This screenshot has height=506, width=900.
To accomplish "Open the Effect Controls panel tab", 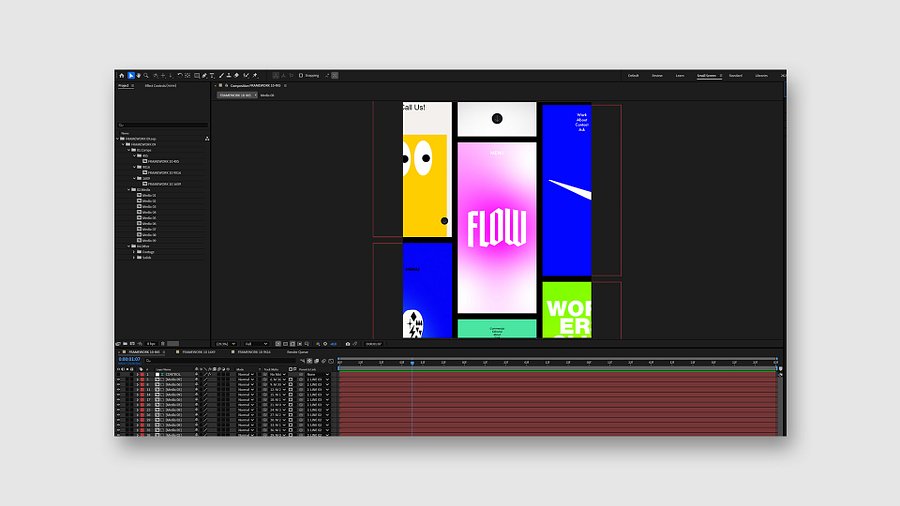I will click(160, 85).
